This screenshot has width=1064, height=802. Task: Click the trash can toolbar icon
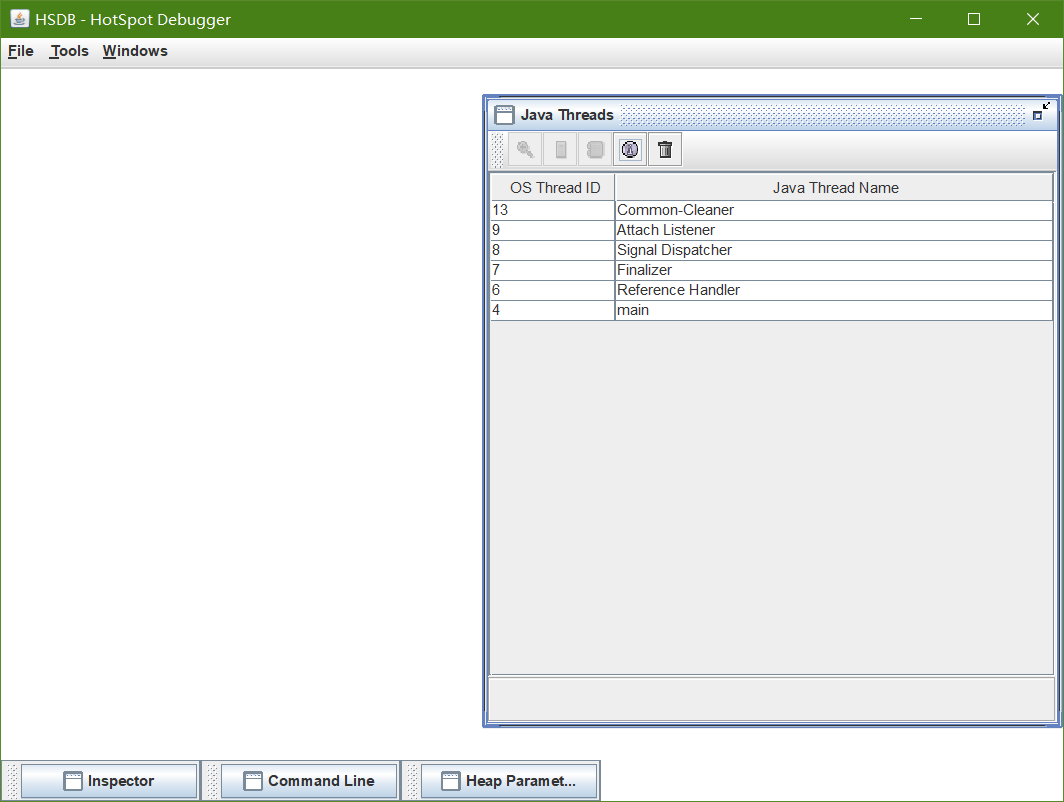pyautogui.click(x=665, y=149)
